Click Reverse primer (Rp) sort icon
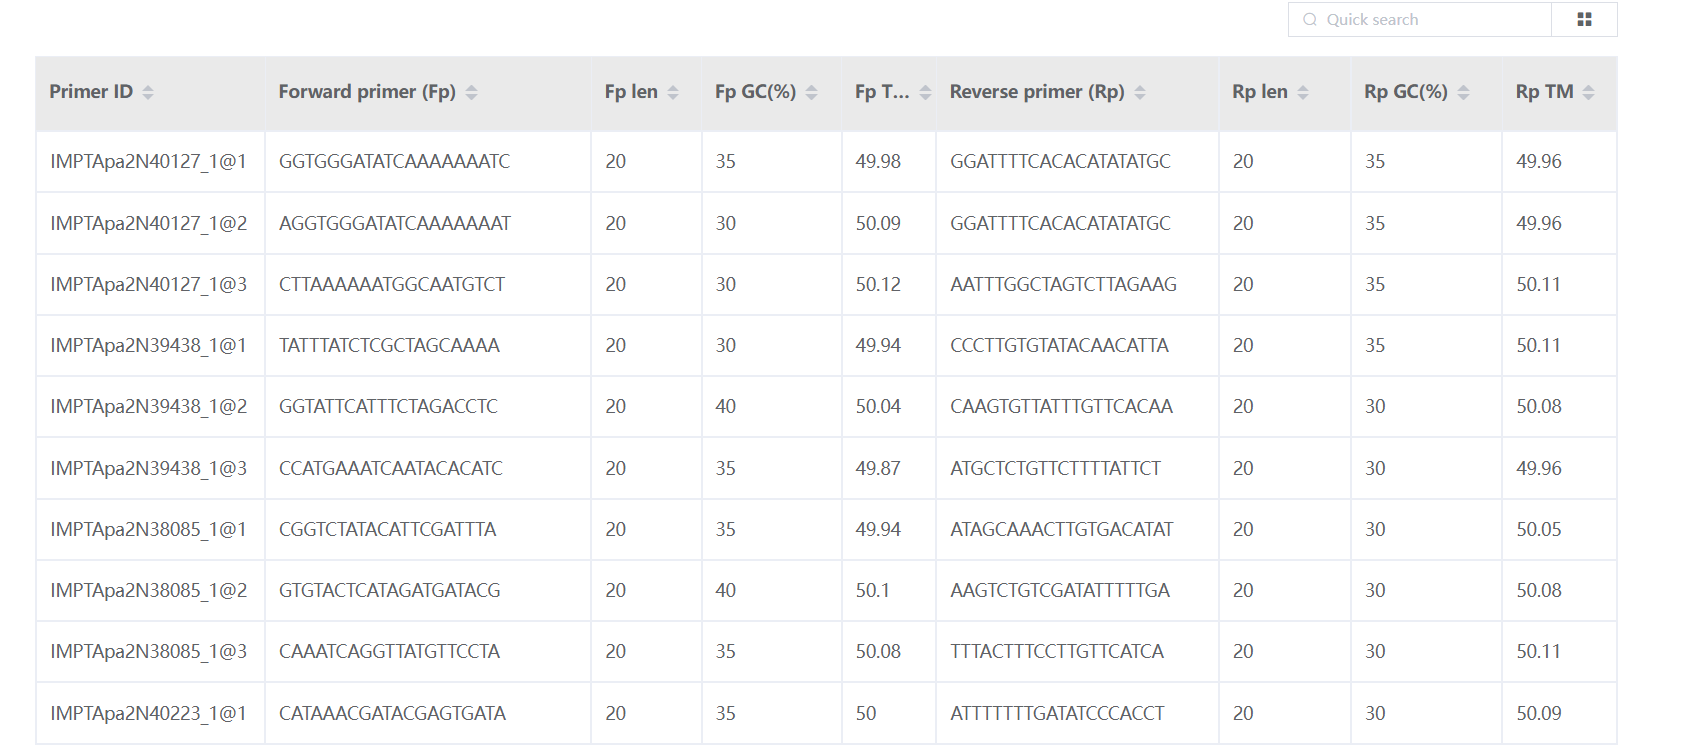The image size is (1697, 745). click(x=1140, y=92)
